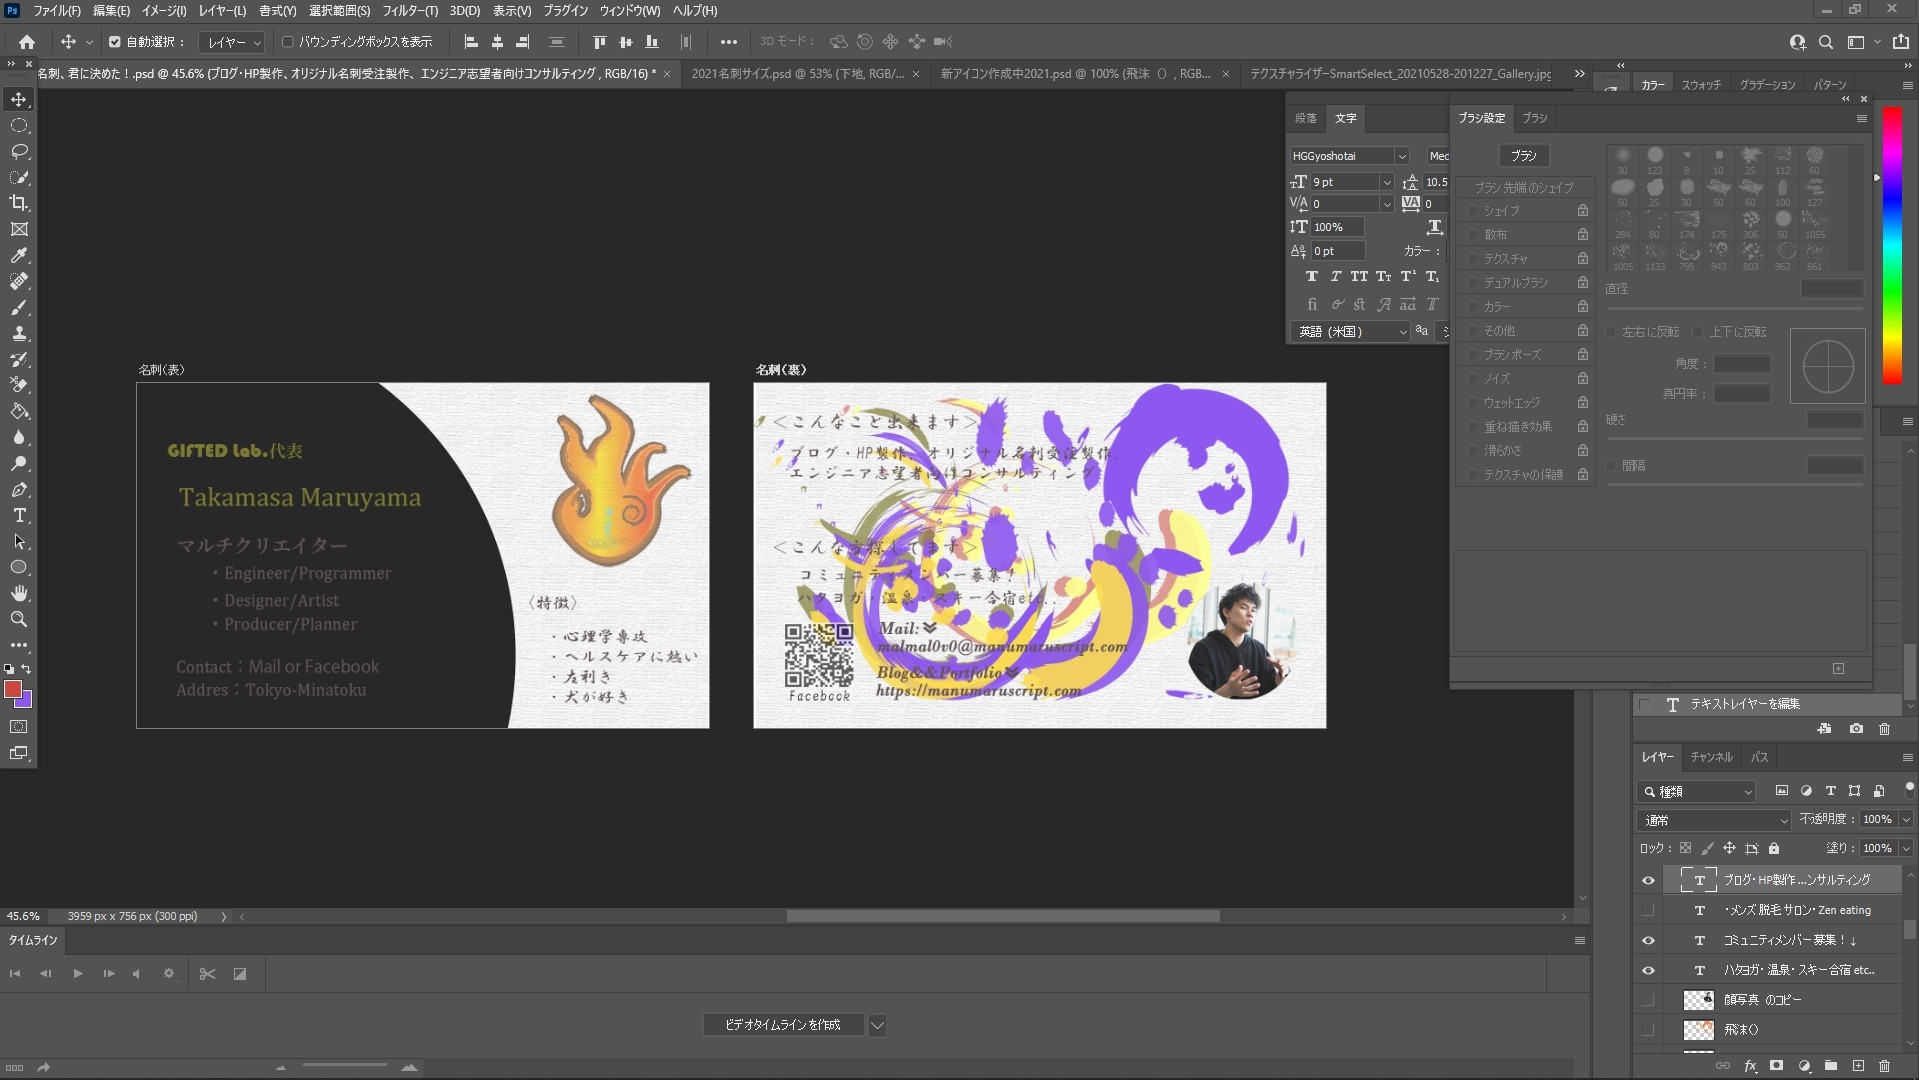Image resolution: width=1919 pixels, height=1080 pixels.
Task: Switch to the スウォッチ tab
Action: pyautogui.click(x=1701, y=85)
